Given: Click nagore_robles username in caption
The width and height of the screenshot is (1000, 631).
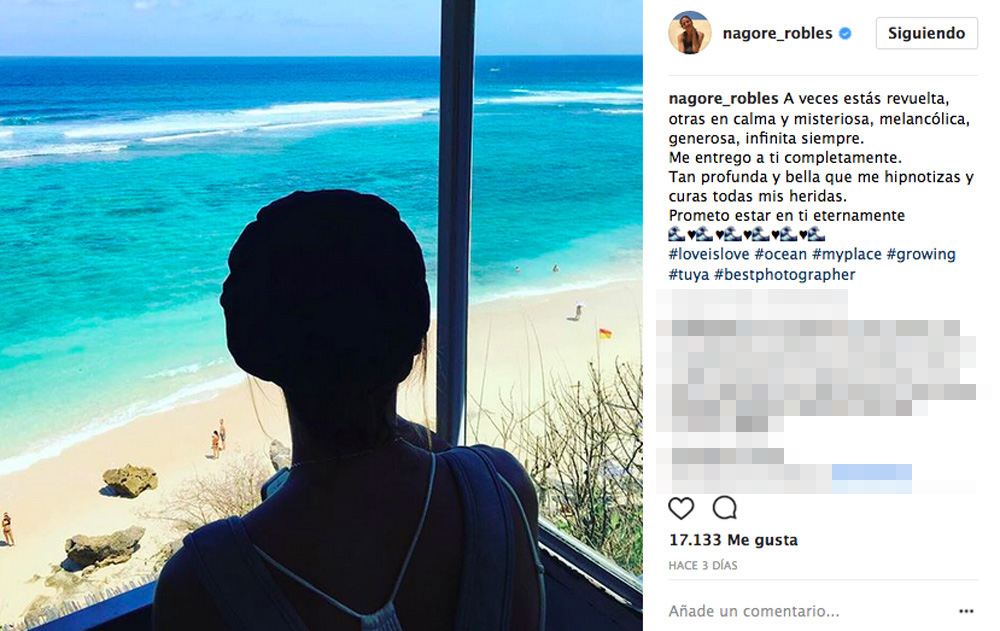Looking at the screenshot, I should click(x=723, y=99).
